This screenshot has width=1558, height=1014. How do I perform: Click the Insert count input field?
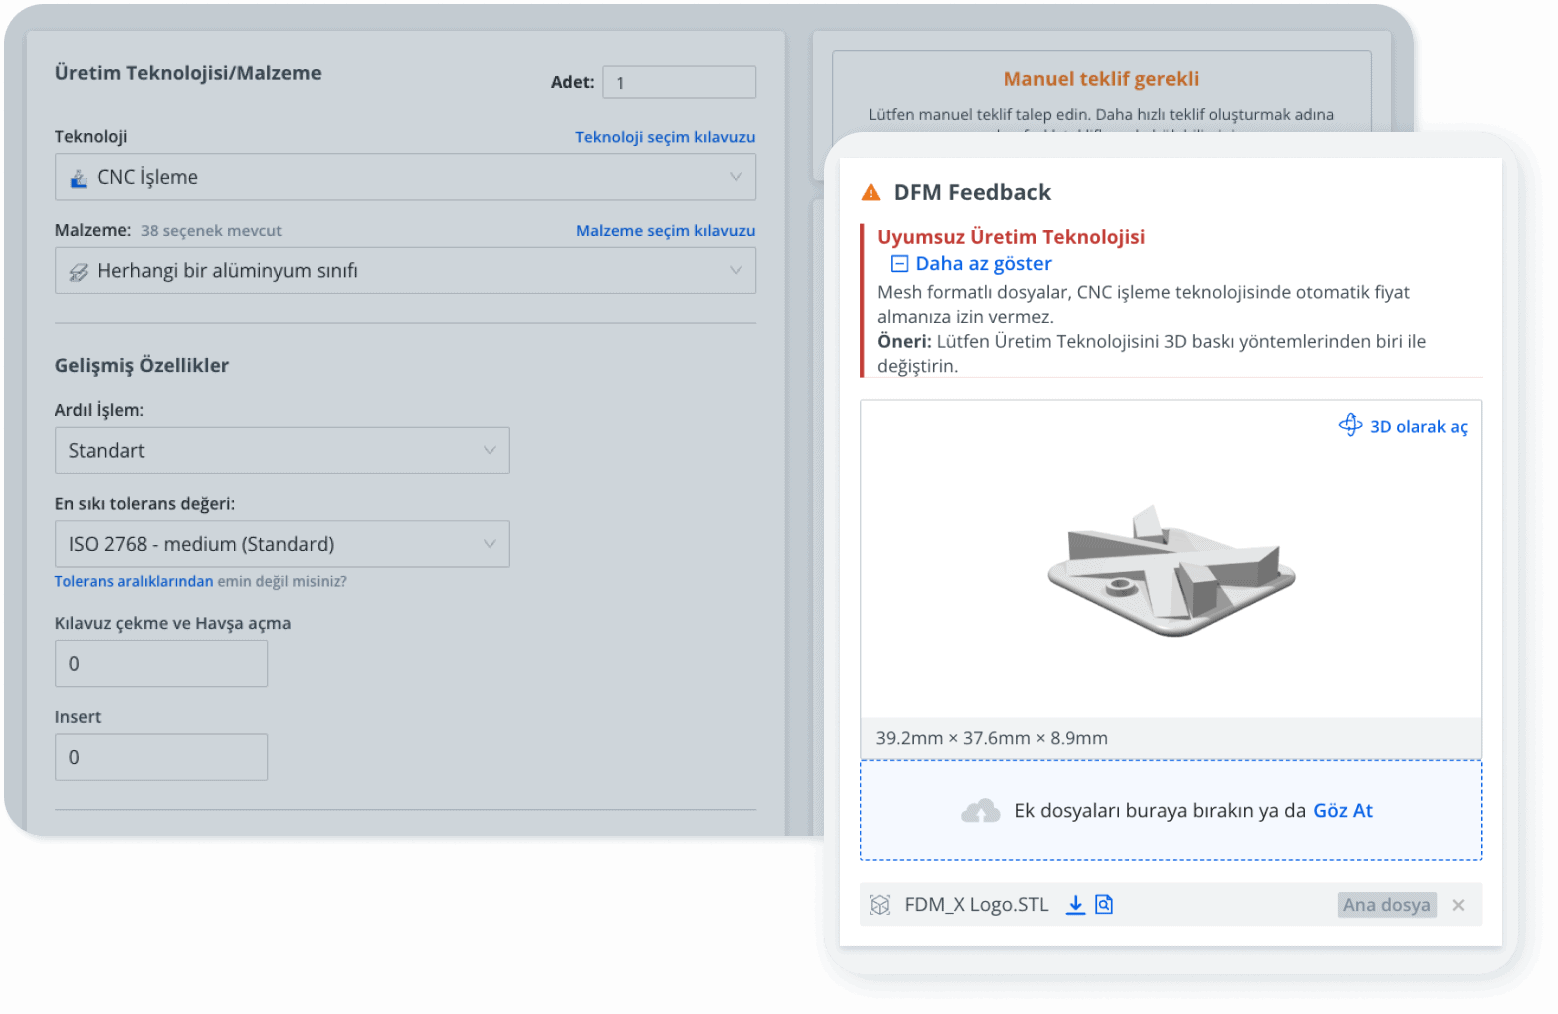coord(161,758)
